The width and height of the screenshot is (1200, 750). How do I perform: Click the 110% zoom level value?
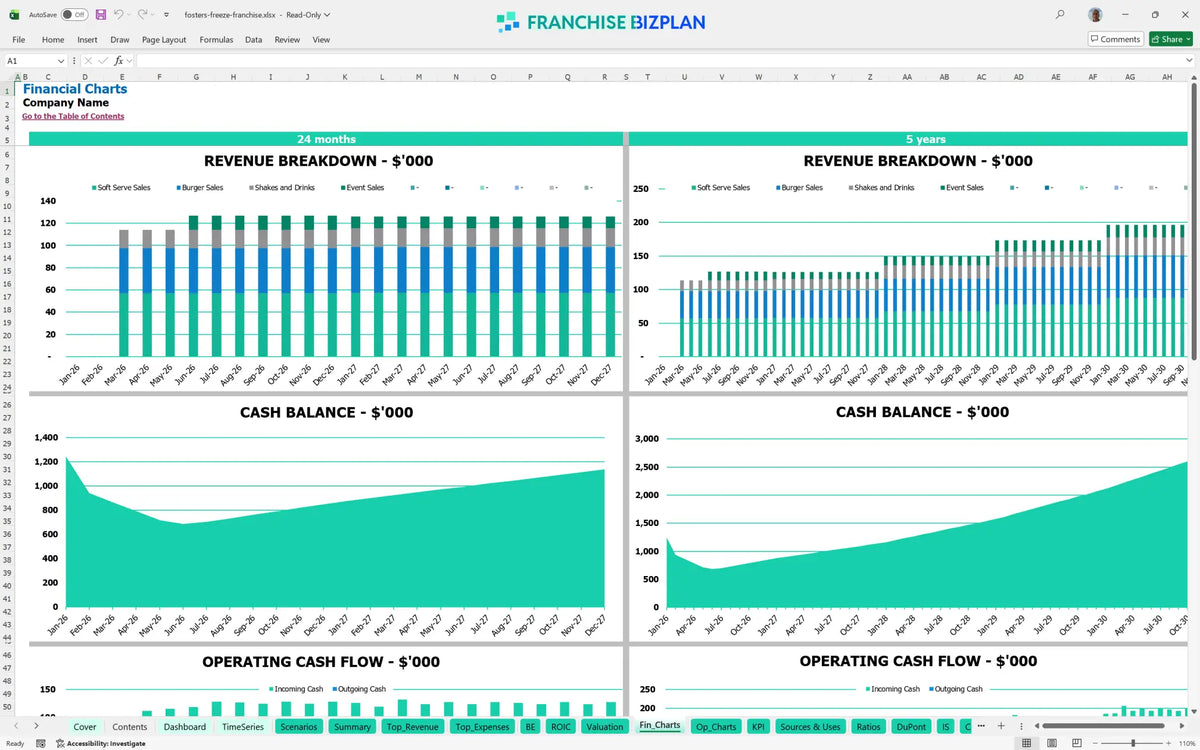(1187, 743)
